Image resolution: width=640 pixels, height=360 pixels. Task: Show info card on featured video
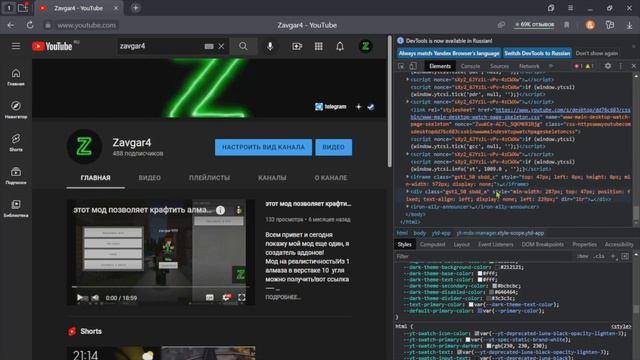(220, 210)
